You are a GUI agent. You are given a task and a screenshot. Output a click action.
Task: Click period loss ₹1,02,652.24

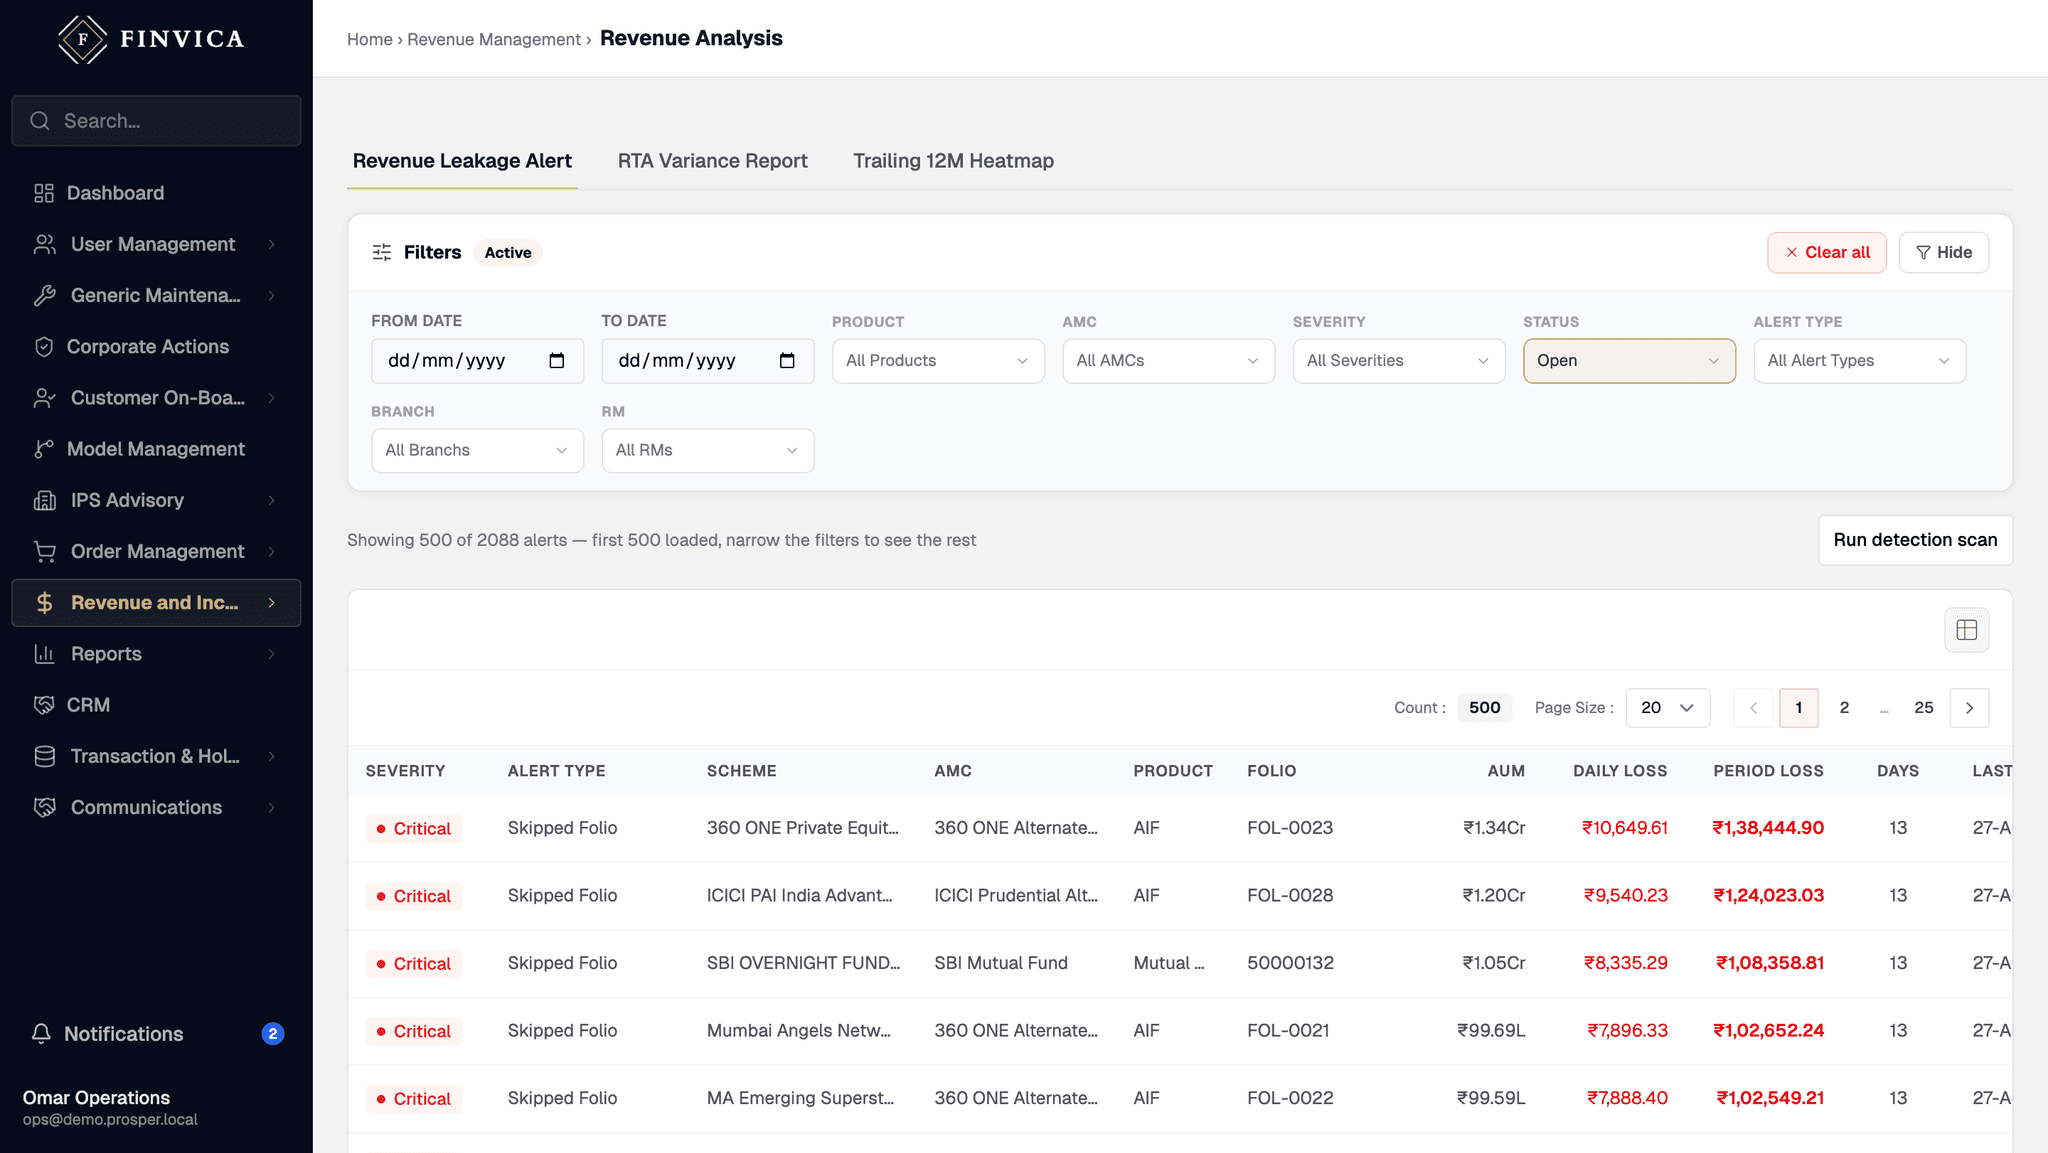pyautogui.click(x=1768, y=1031)
